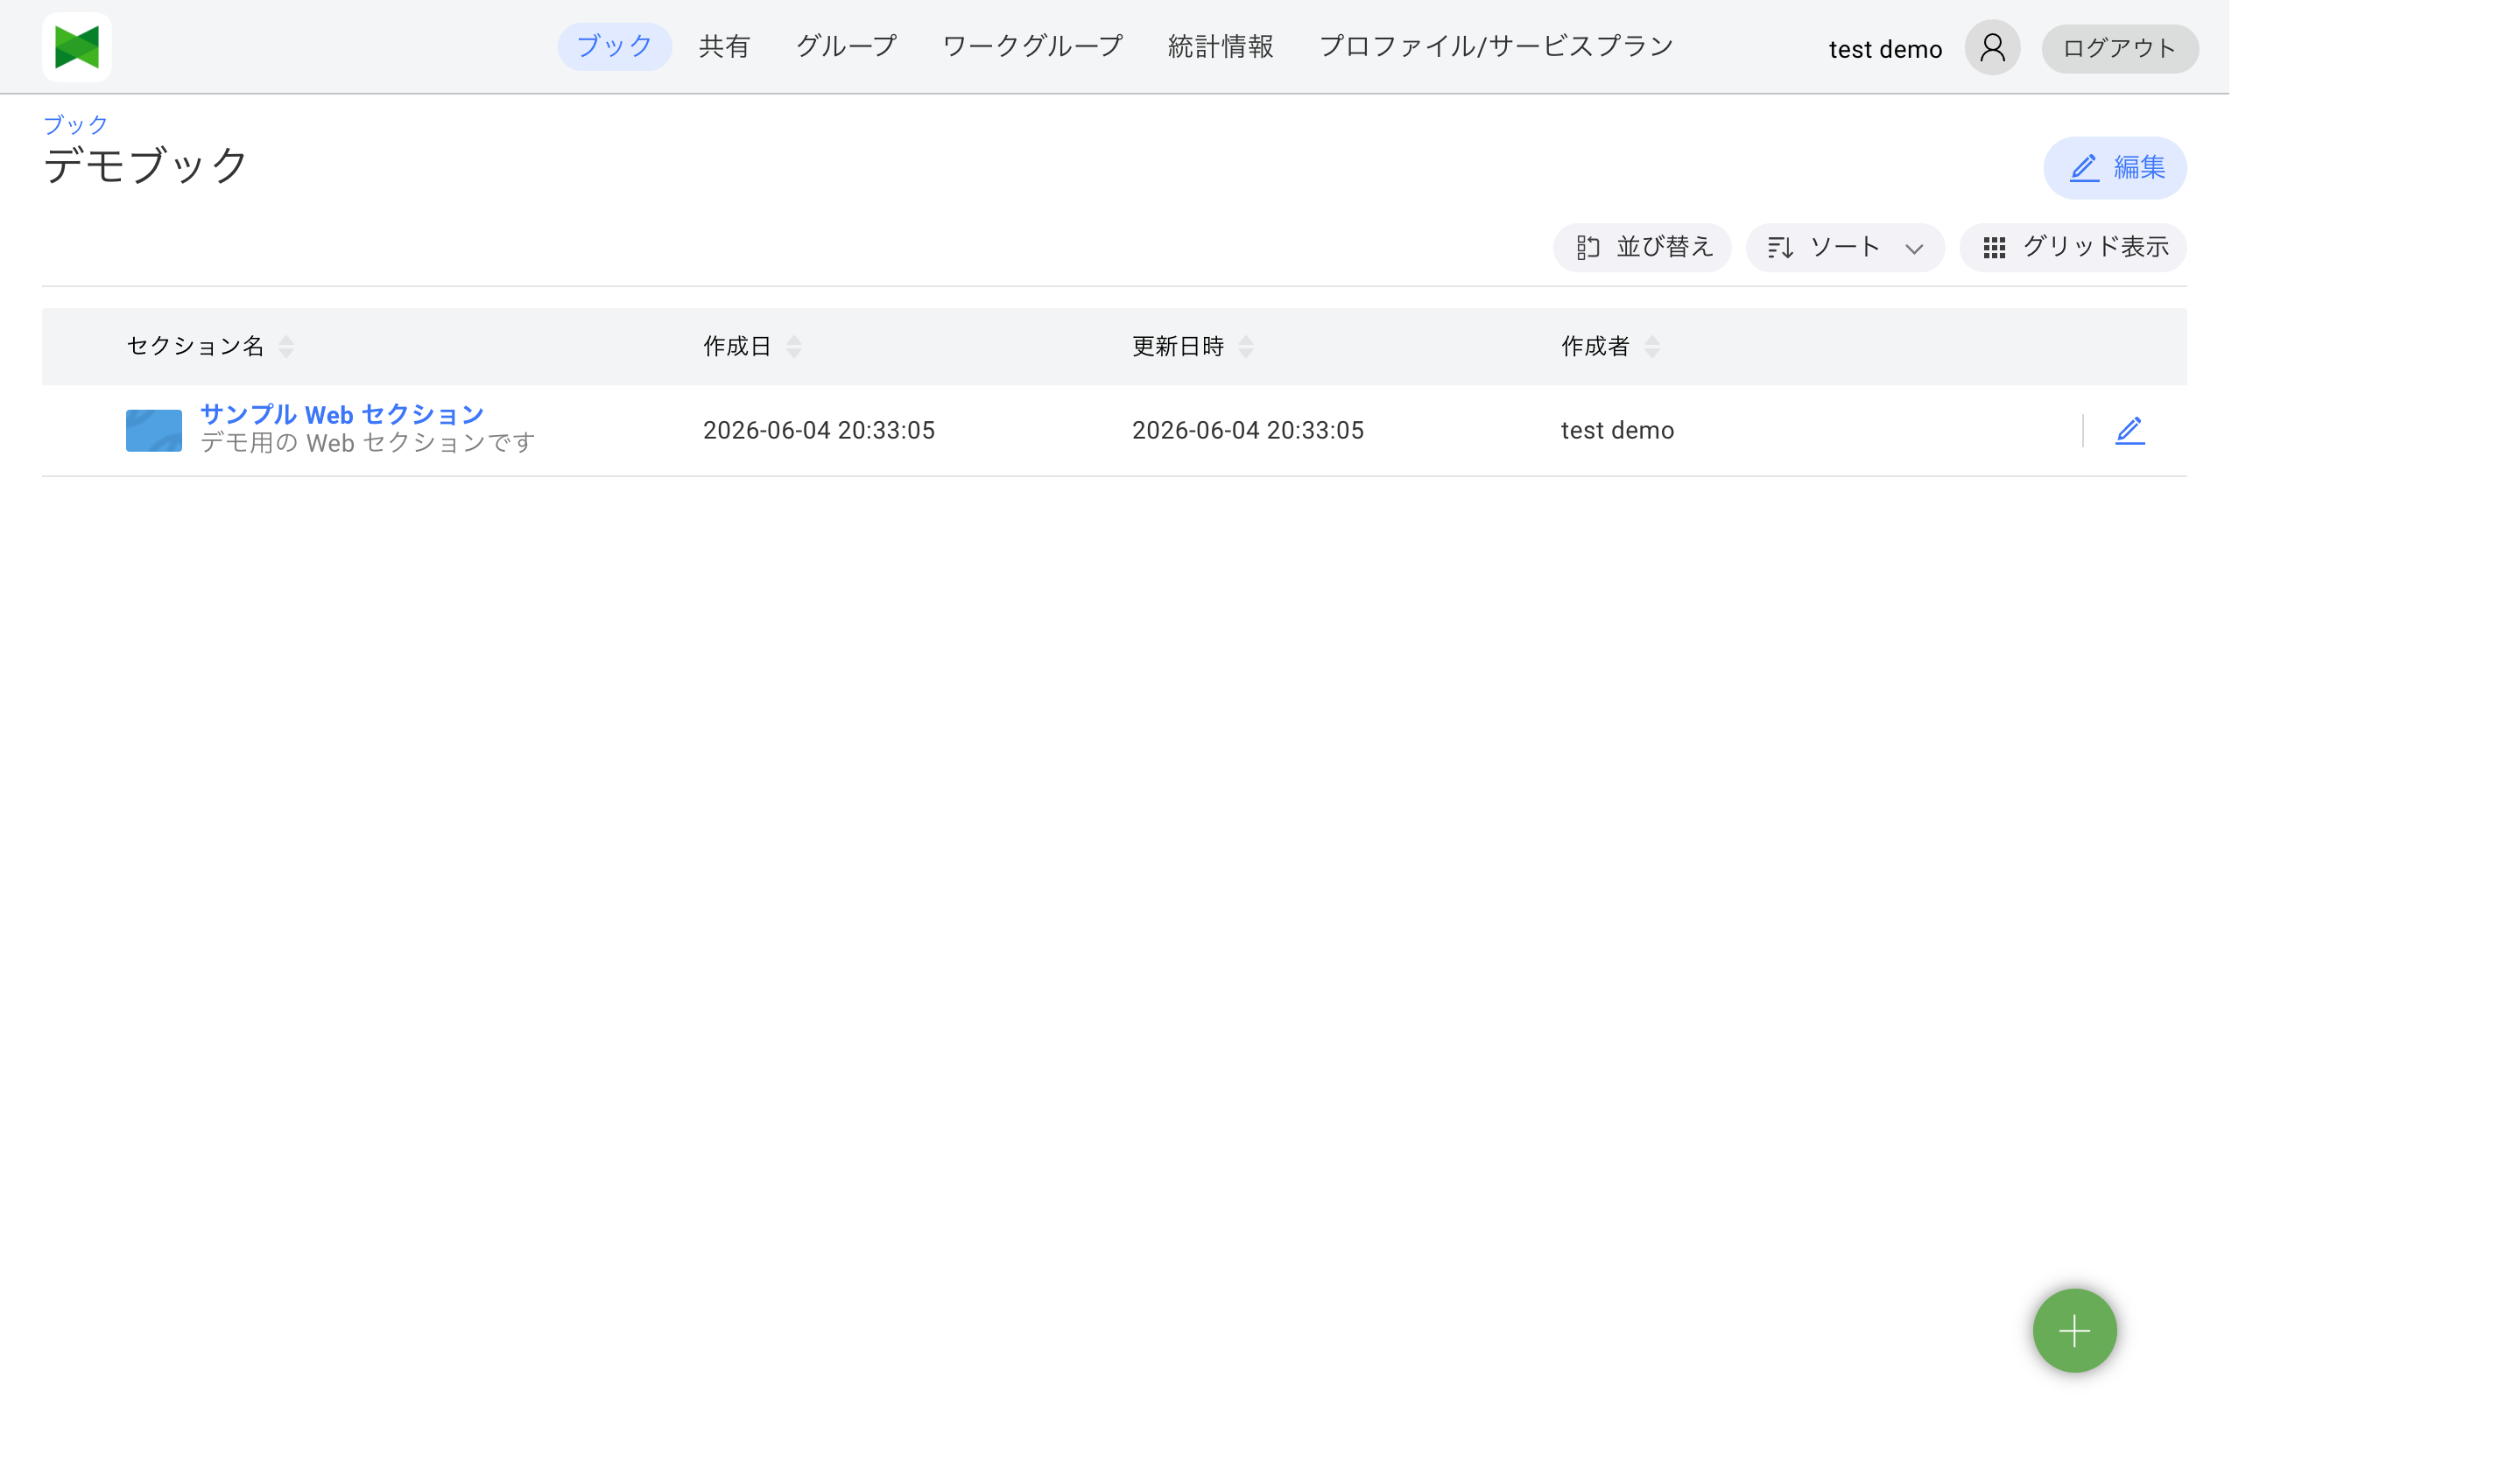2520x1483 pixels.
Task: Open the 共有 tab
Action: tap(724, 46)
